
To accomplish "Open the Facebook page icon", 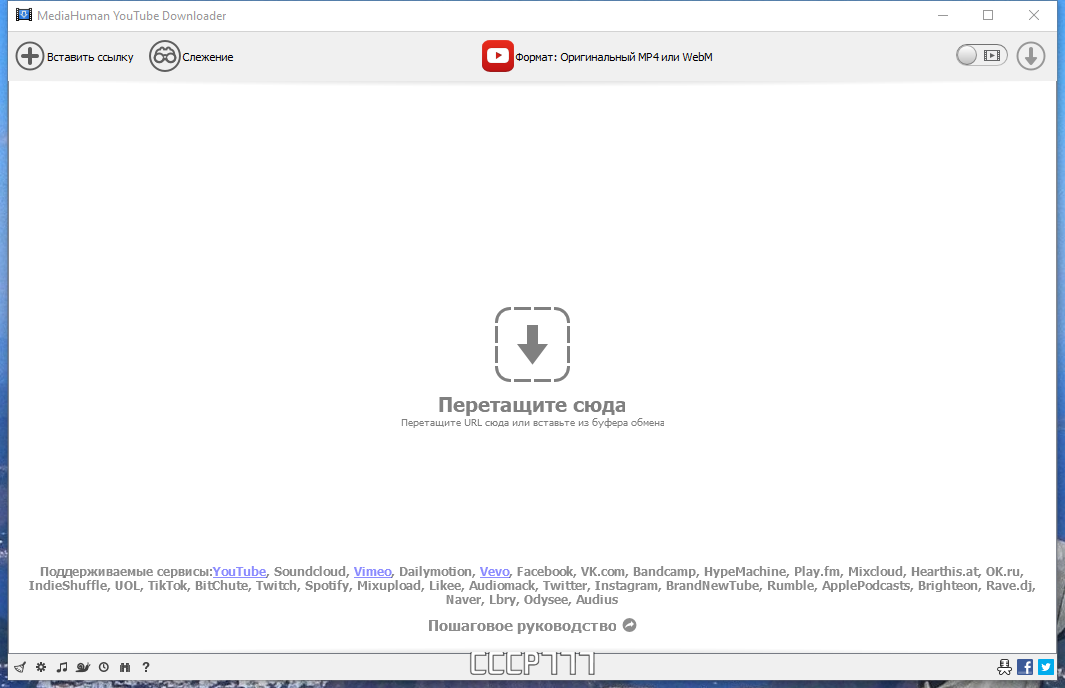I will point(1025,667).
